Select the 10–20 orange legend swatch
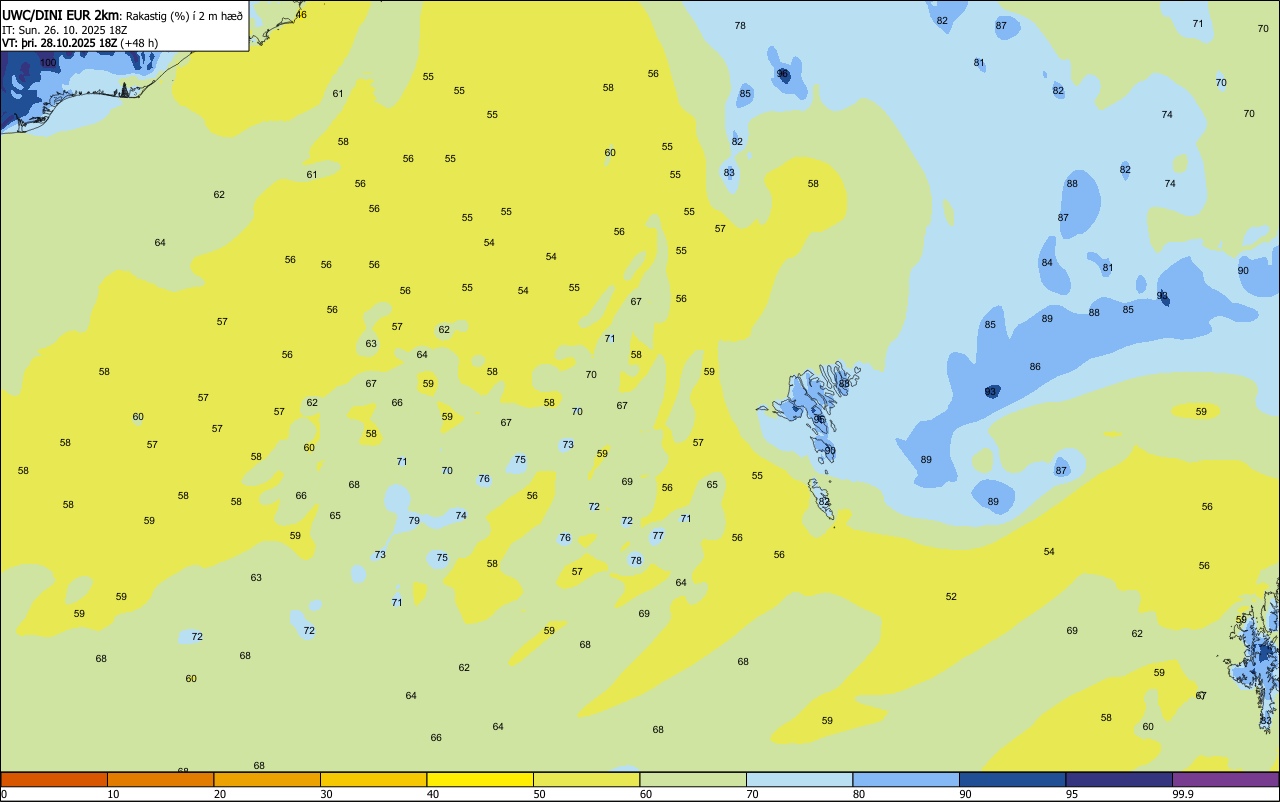1280x802 pixels. pyautogui.click(x=160, y=779)
